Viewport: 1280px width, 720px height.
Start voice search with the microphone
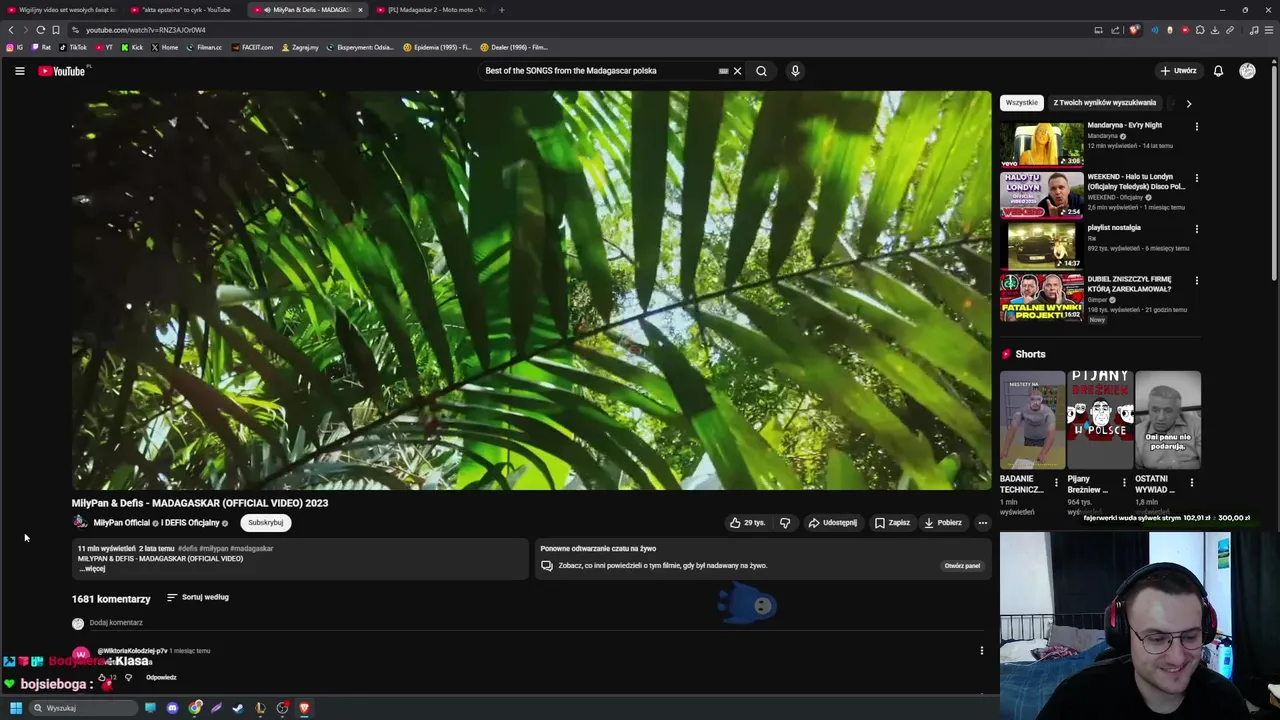point(795,71)
